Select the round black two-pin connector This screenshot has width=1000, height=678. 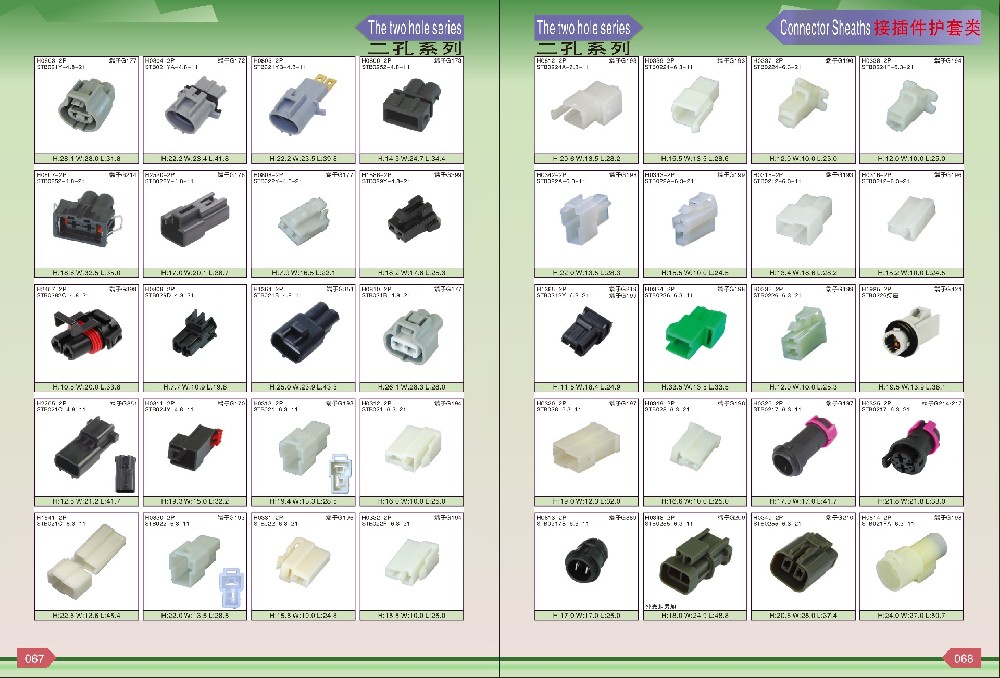[586, 561]
